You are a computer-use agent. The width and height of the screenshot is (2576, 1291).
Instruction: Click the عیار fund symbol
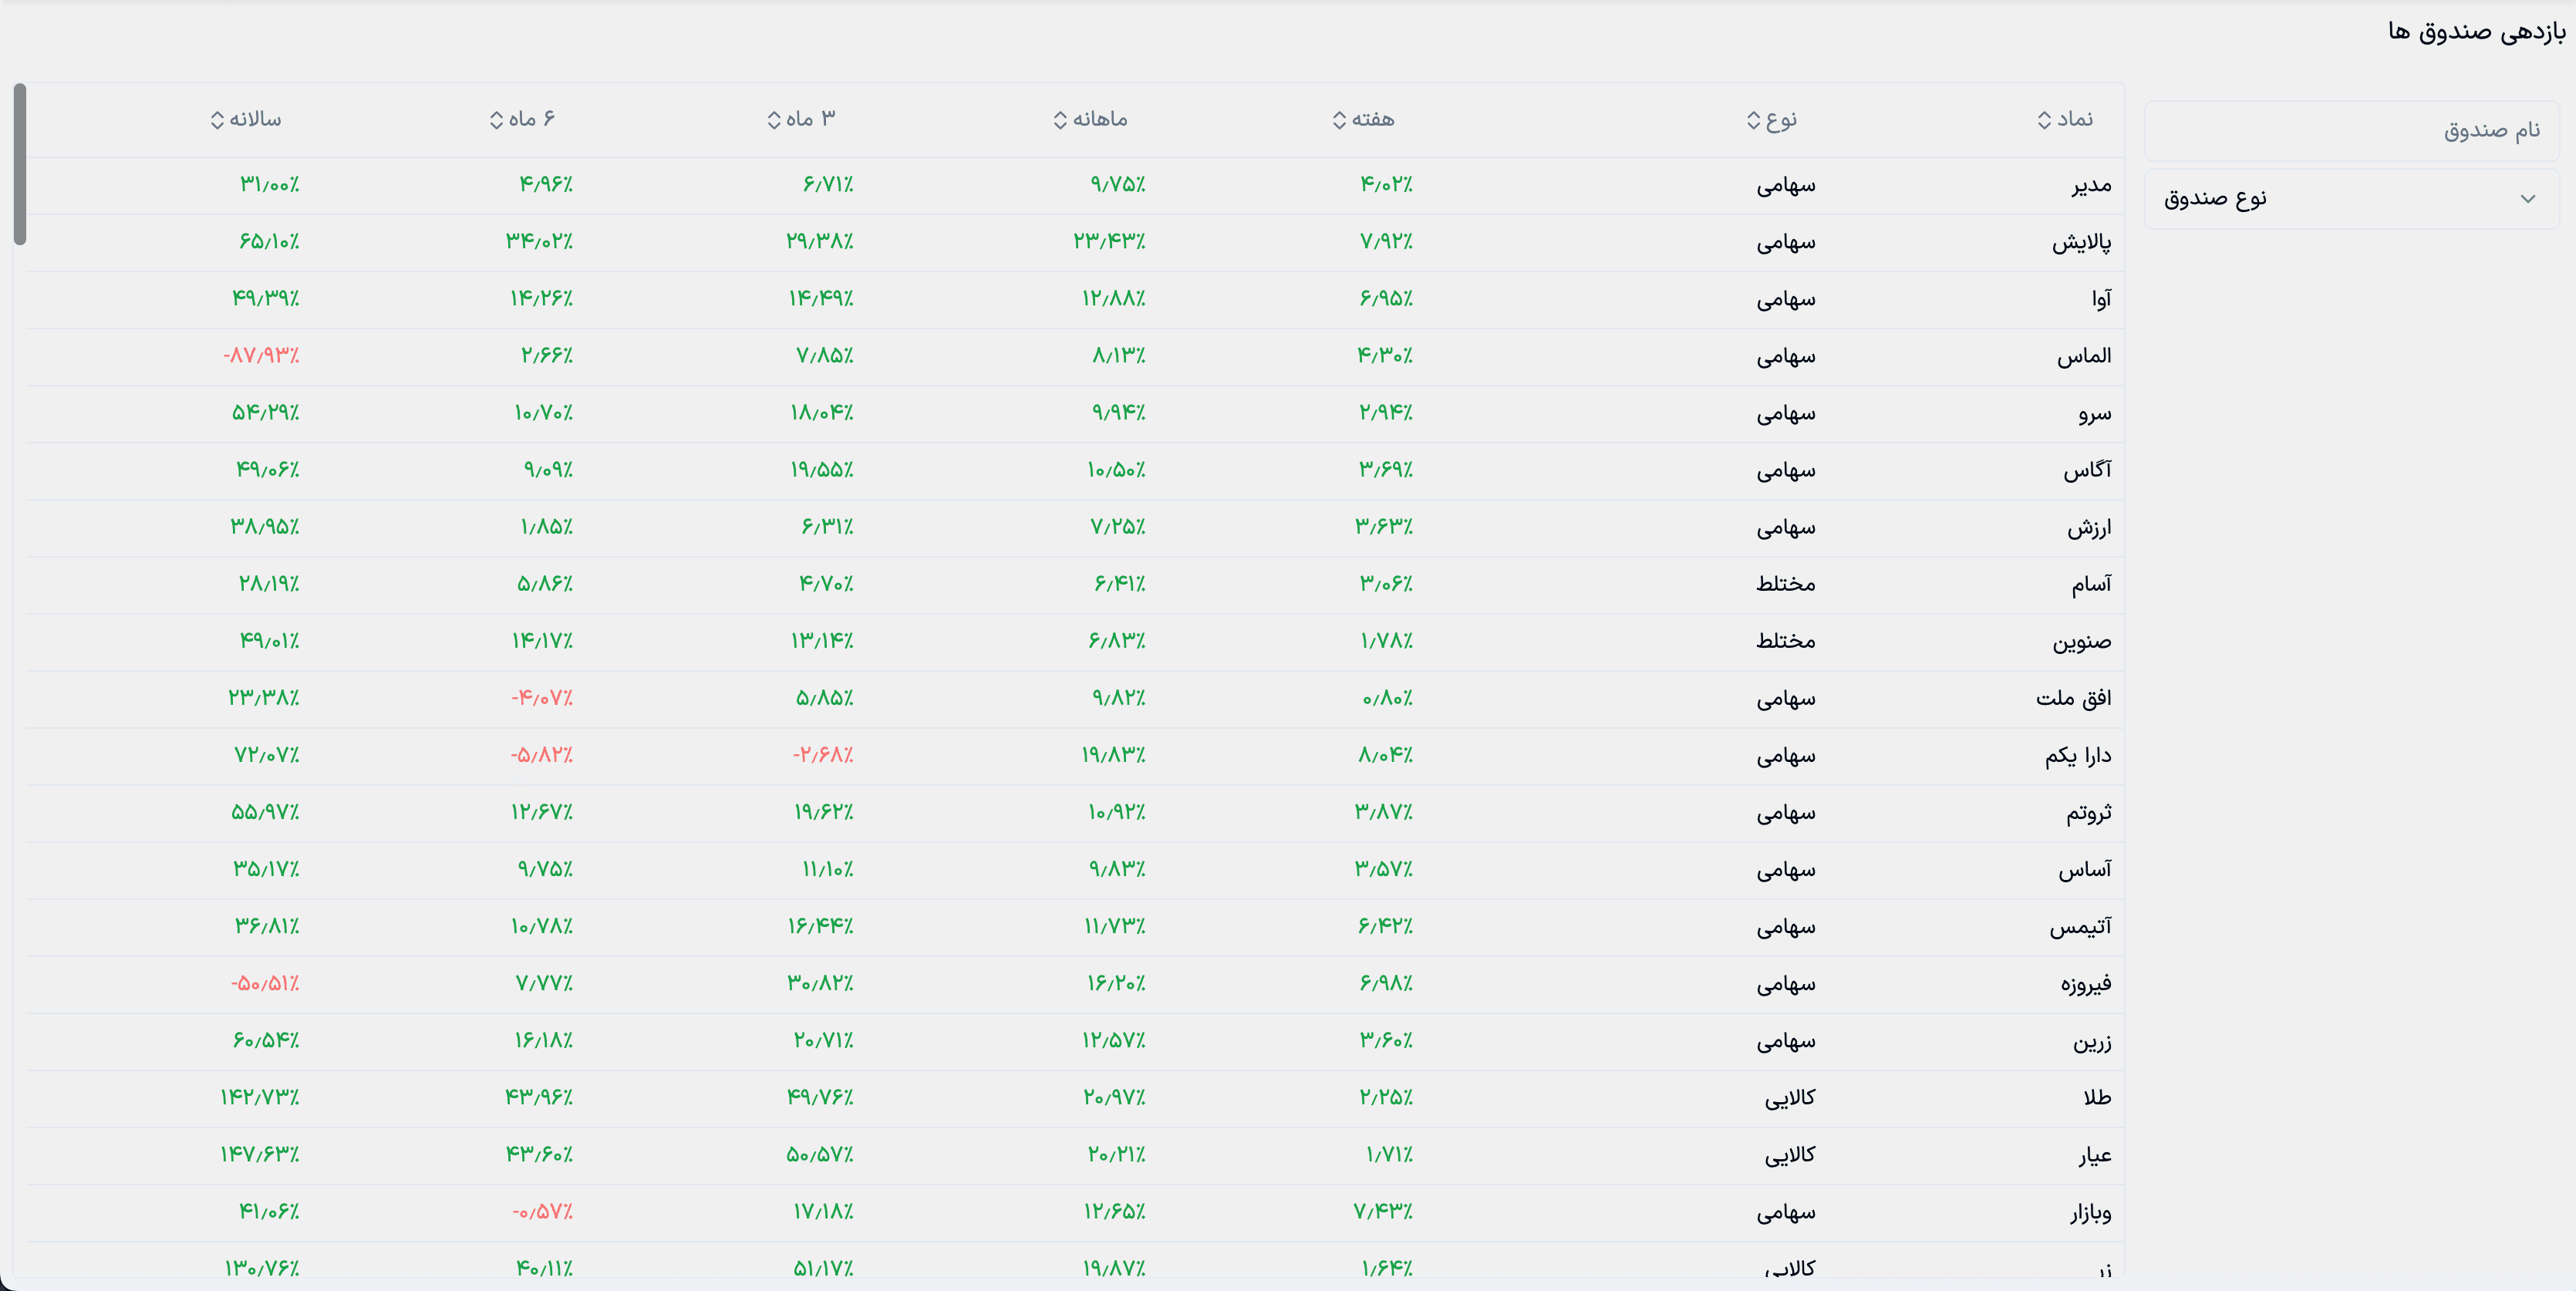pyautogui.click(x=2094, y=1155)
